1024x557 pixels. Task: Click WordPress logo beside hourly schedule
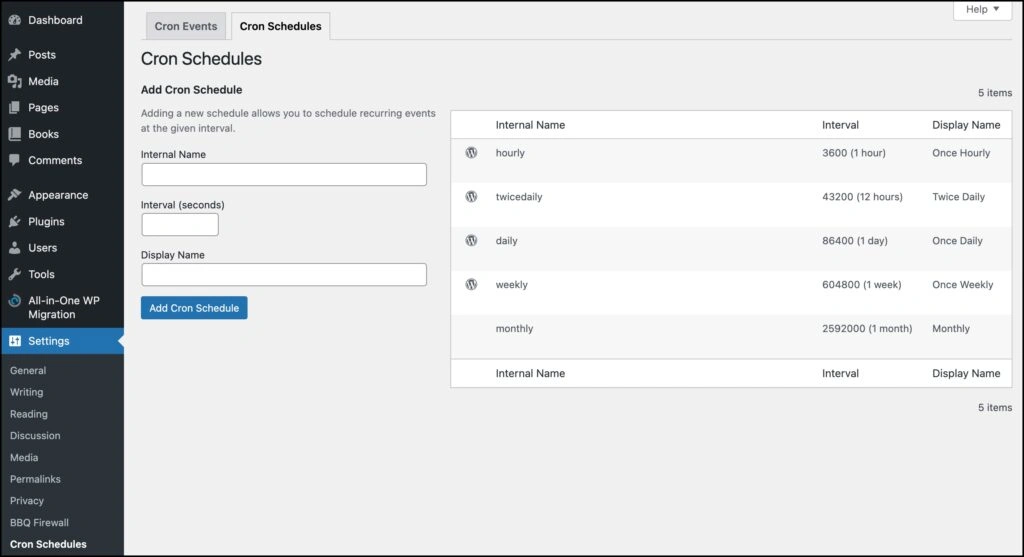click(471, 153)
